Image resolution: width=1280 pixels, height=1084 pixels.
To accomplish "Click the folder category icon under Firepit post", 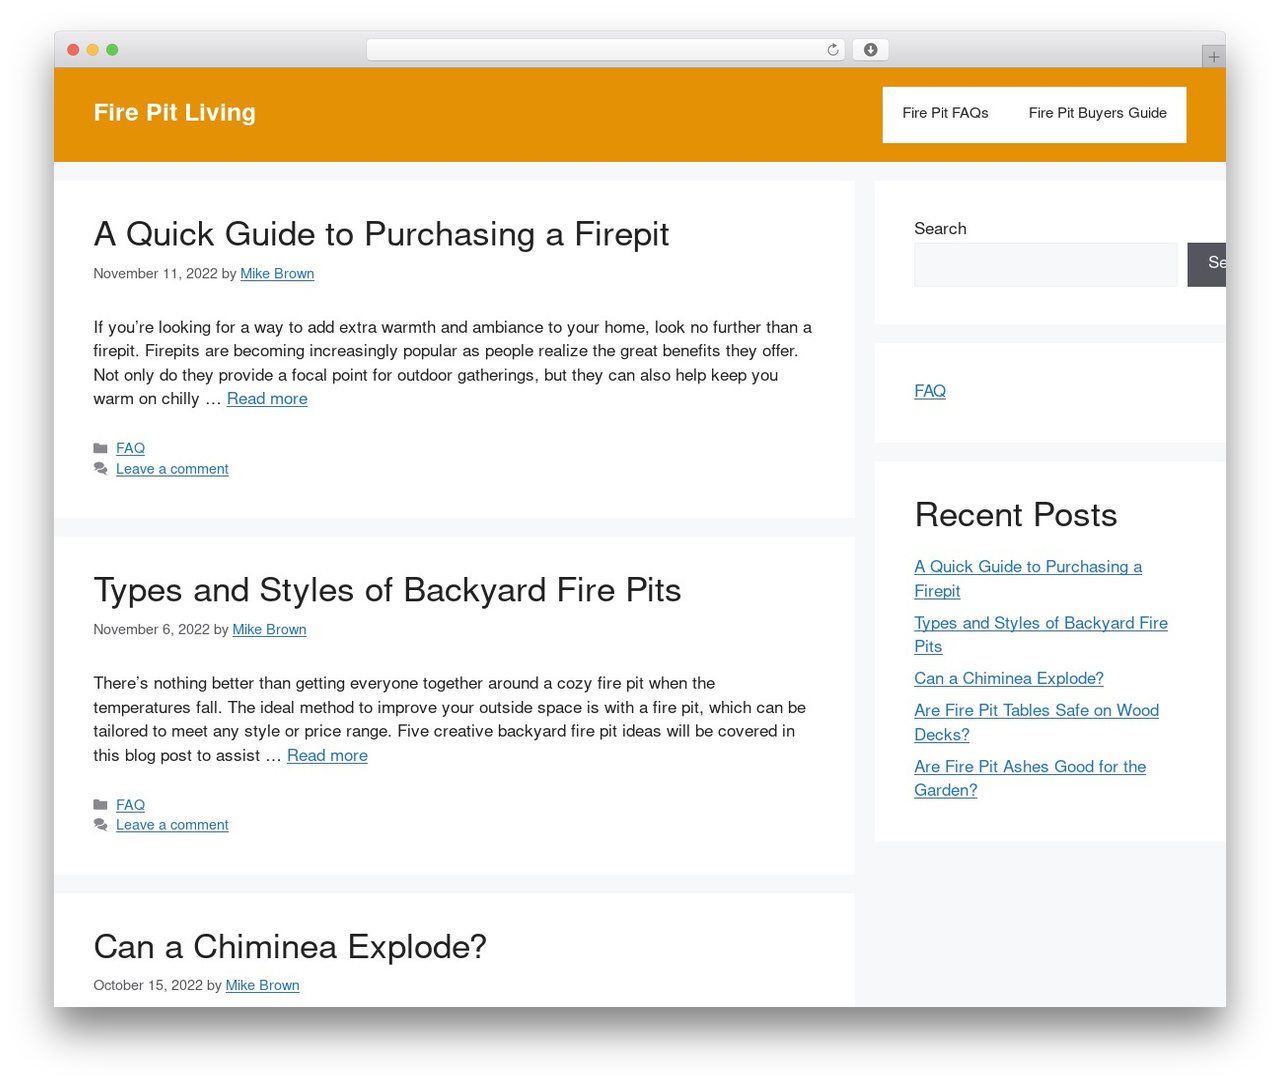I will (x=100, y=449).
